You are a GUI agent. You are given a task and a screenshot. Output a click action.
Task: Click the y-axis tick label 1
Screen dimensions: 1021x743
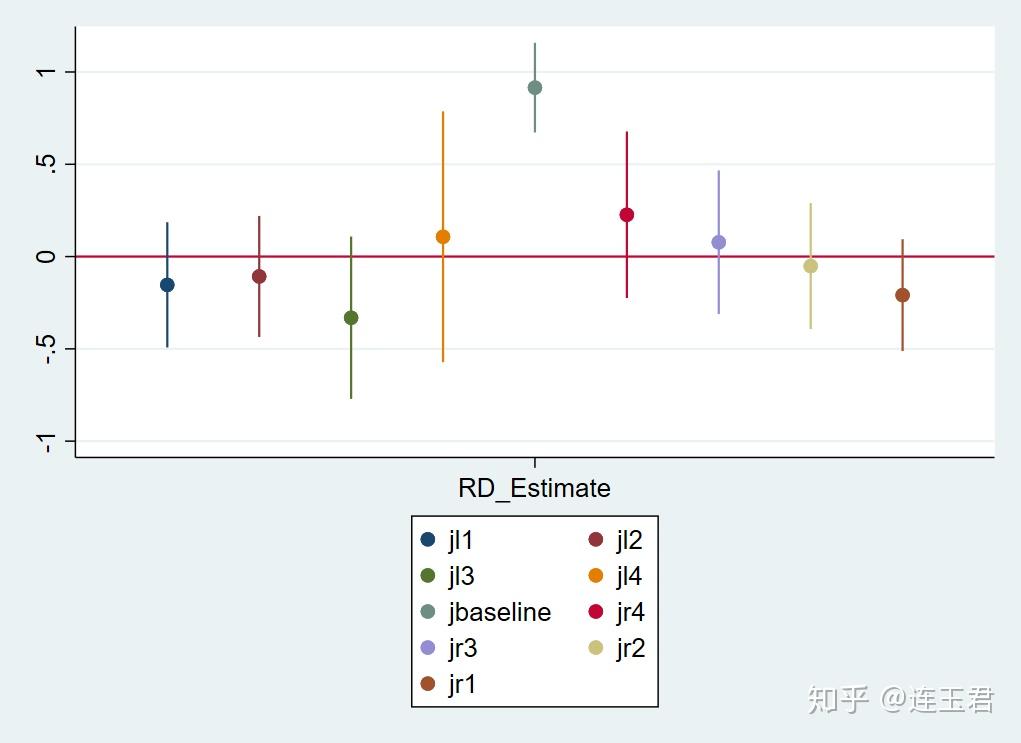pos(45,72)
